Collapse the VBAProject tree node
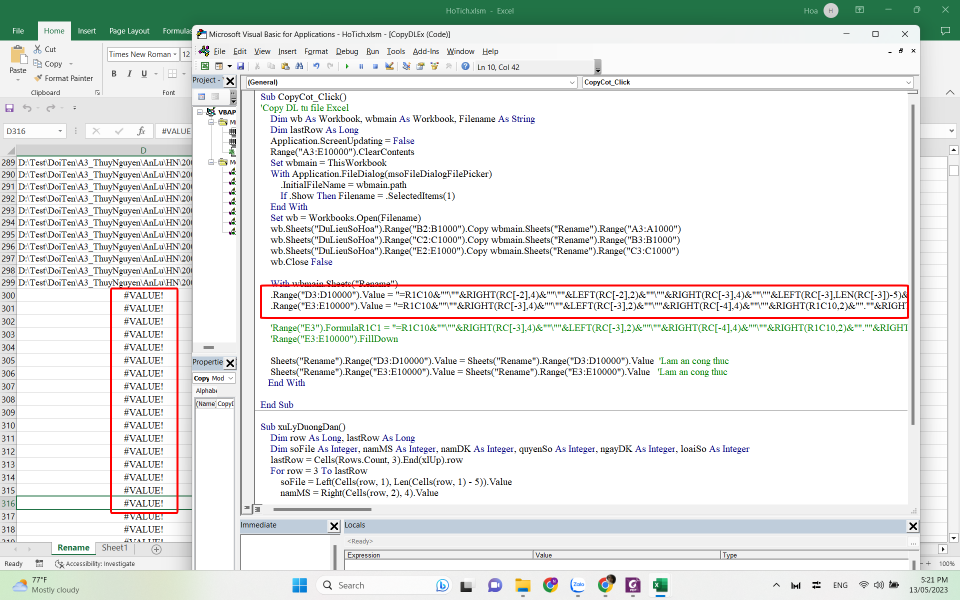Screen dimensions: 960x600 click(x=199, y=113)
